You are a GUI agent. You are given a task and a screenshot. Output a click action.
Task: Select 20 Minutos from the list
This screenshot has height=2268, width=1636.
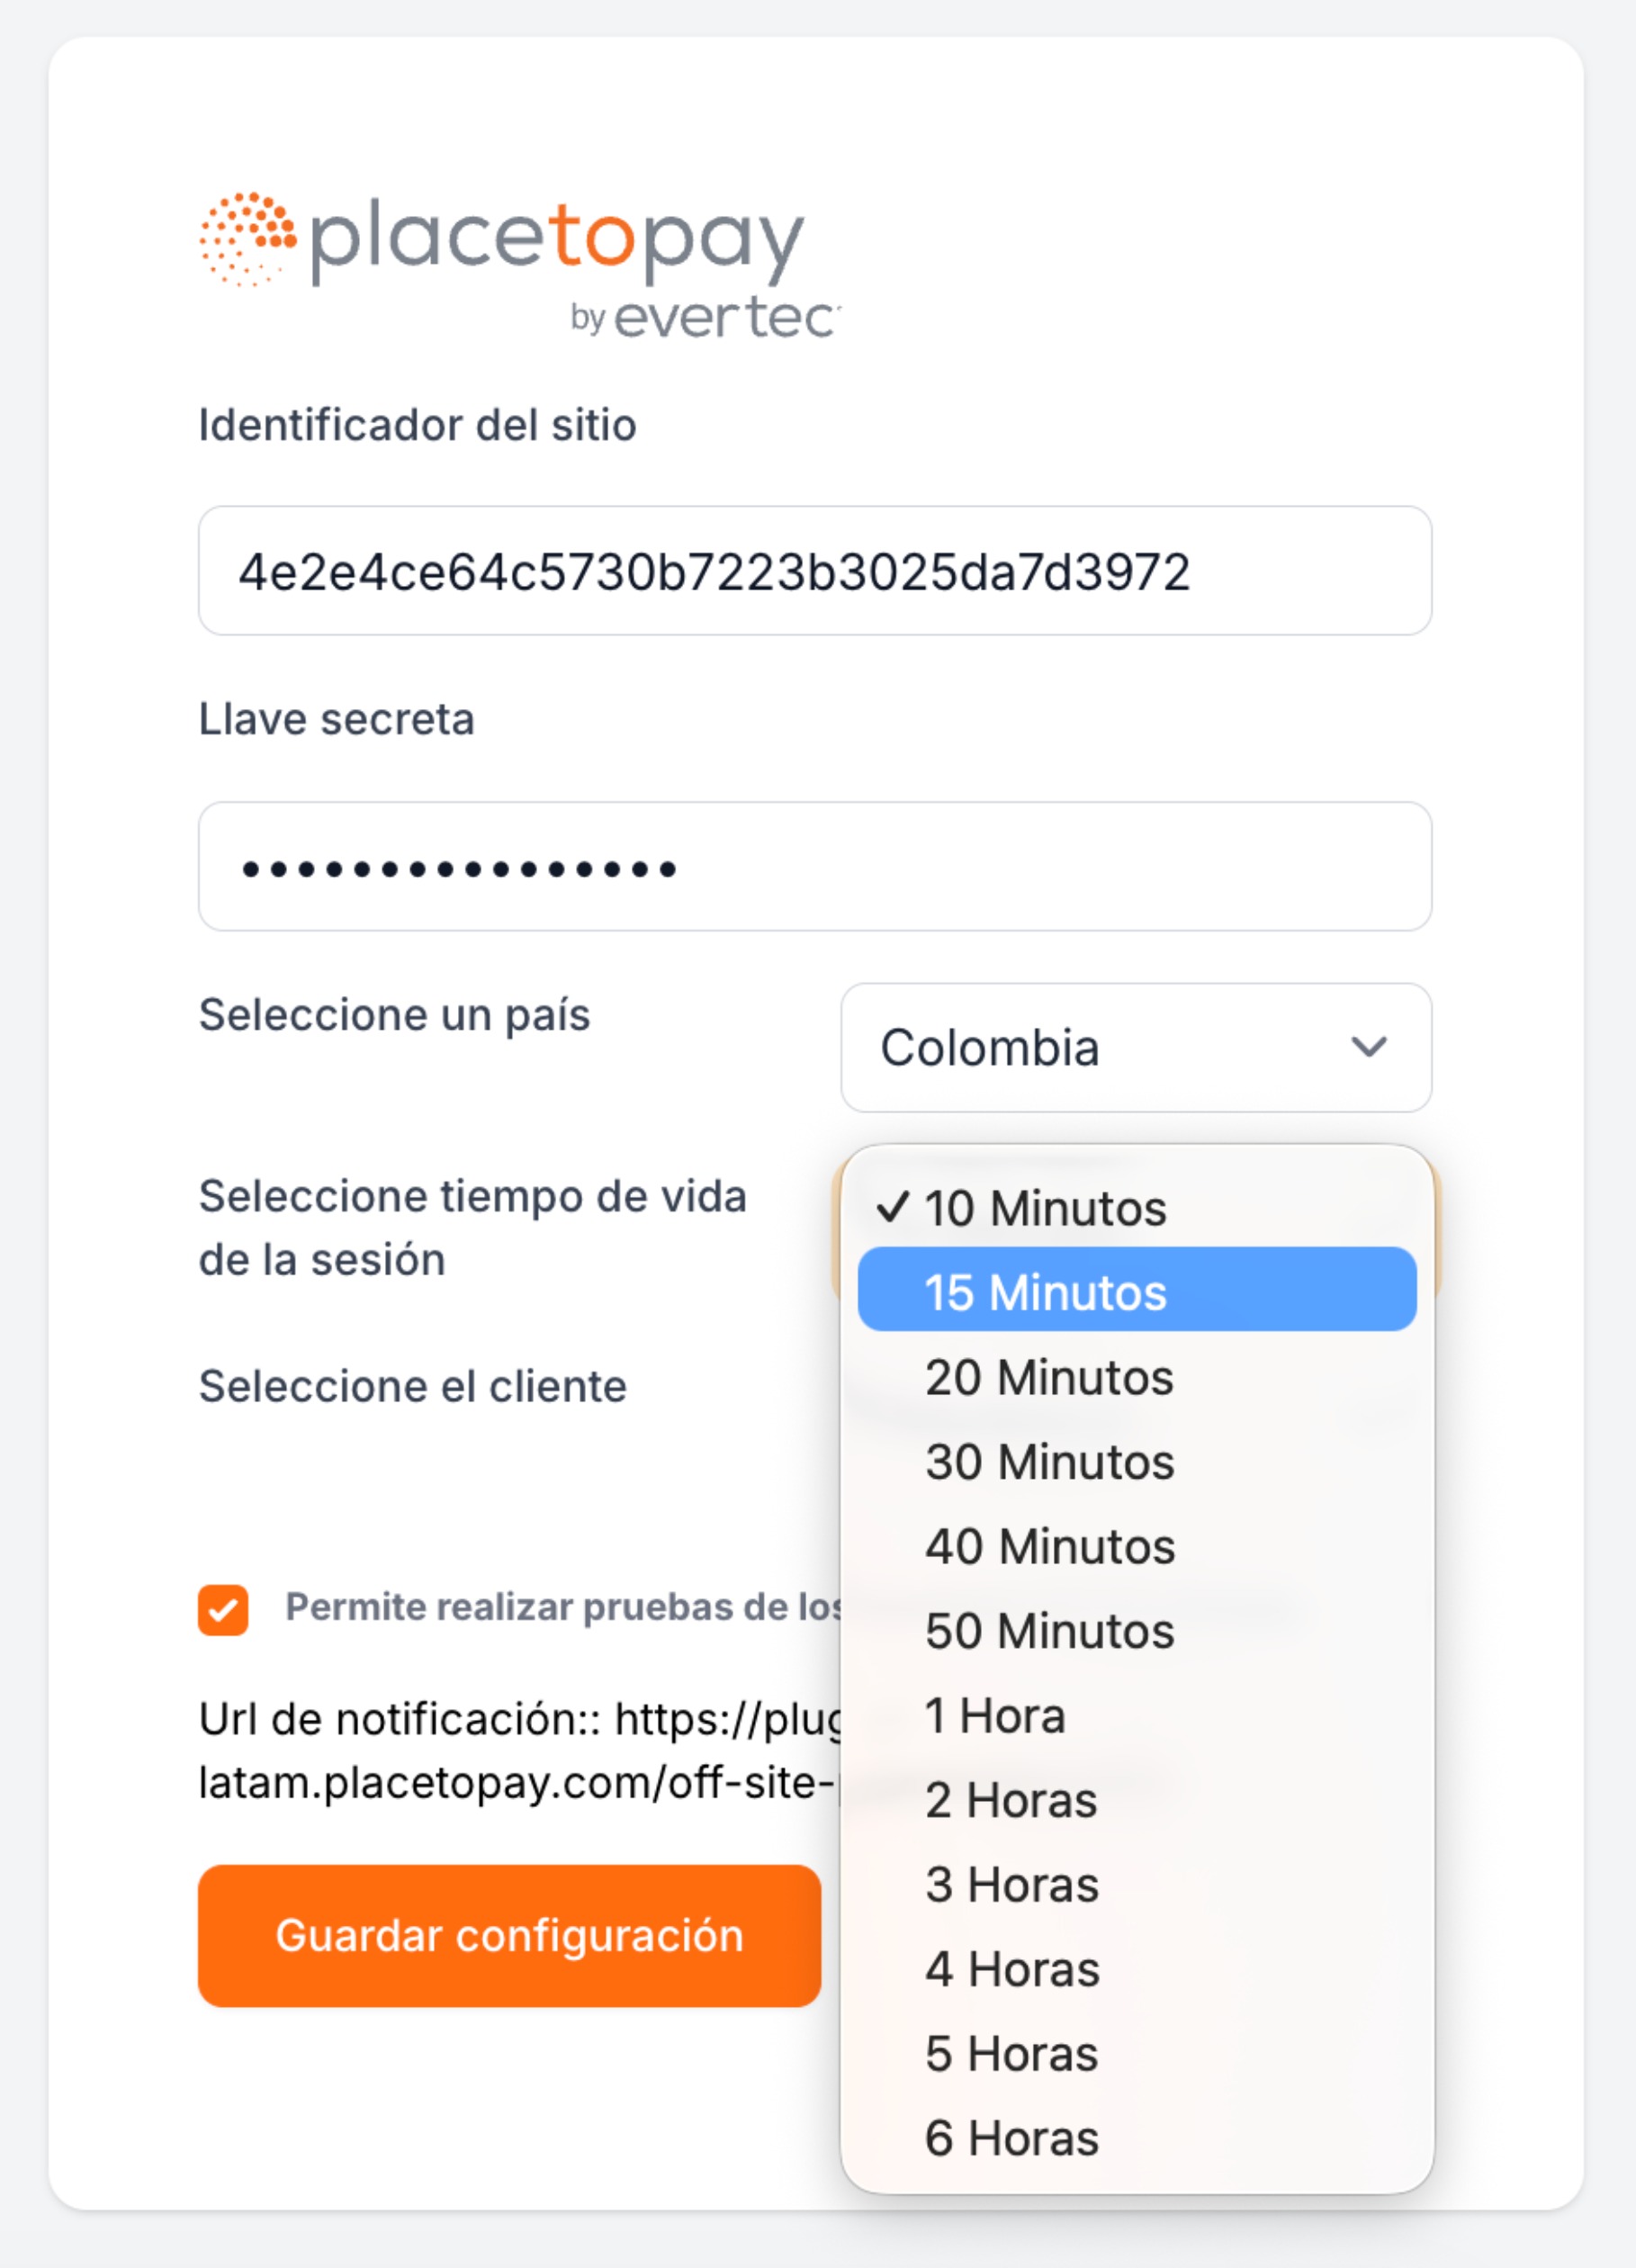(x=1049, y=1377)
